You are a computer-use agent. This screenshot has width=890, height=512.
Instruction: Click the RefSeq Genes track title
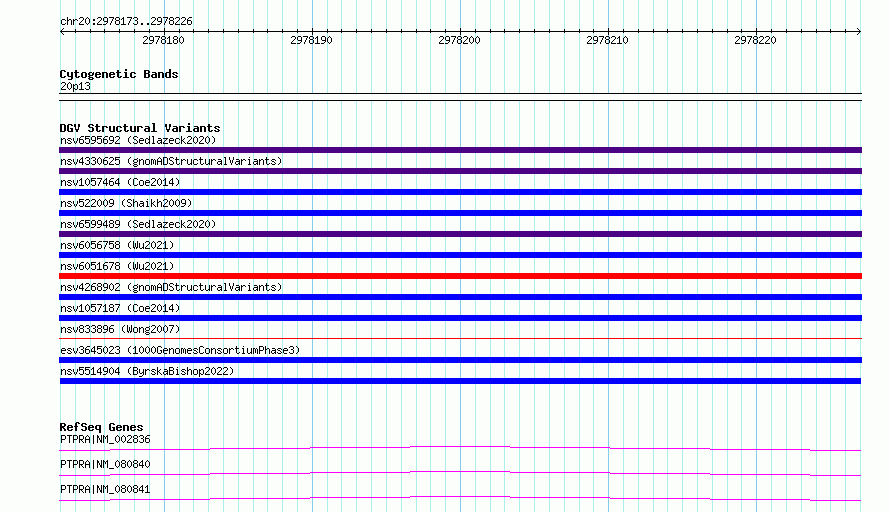(x=101, y=427)
